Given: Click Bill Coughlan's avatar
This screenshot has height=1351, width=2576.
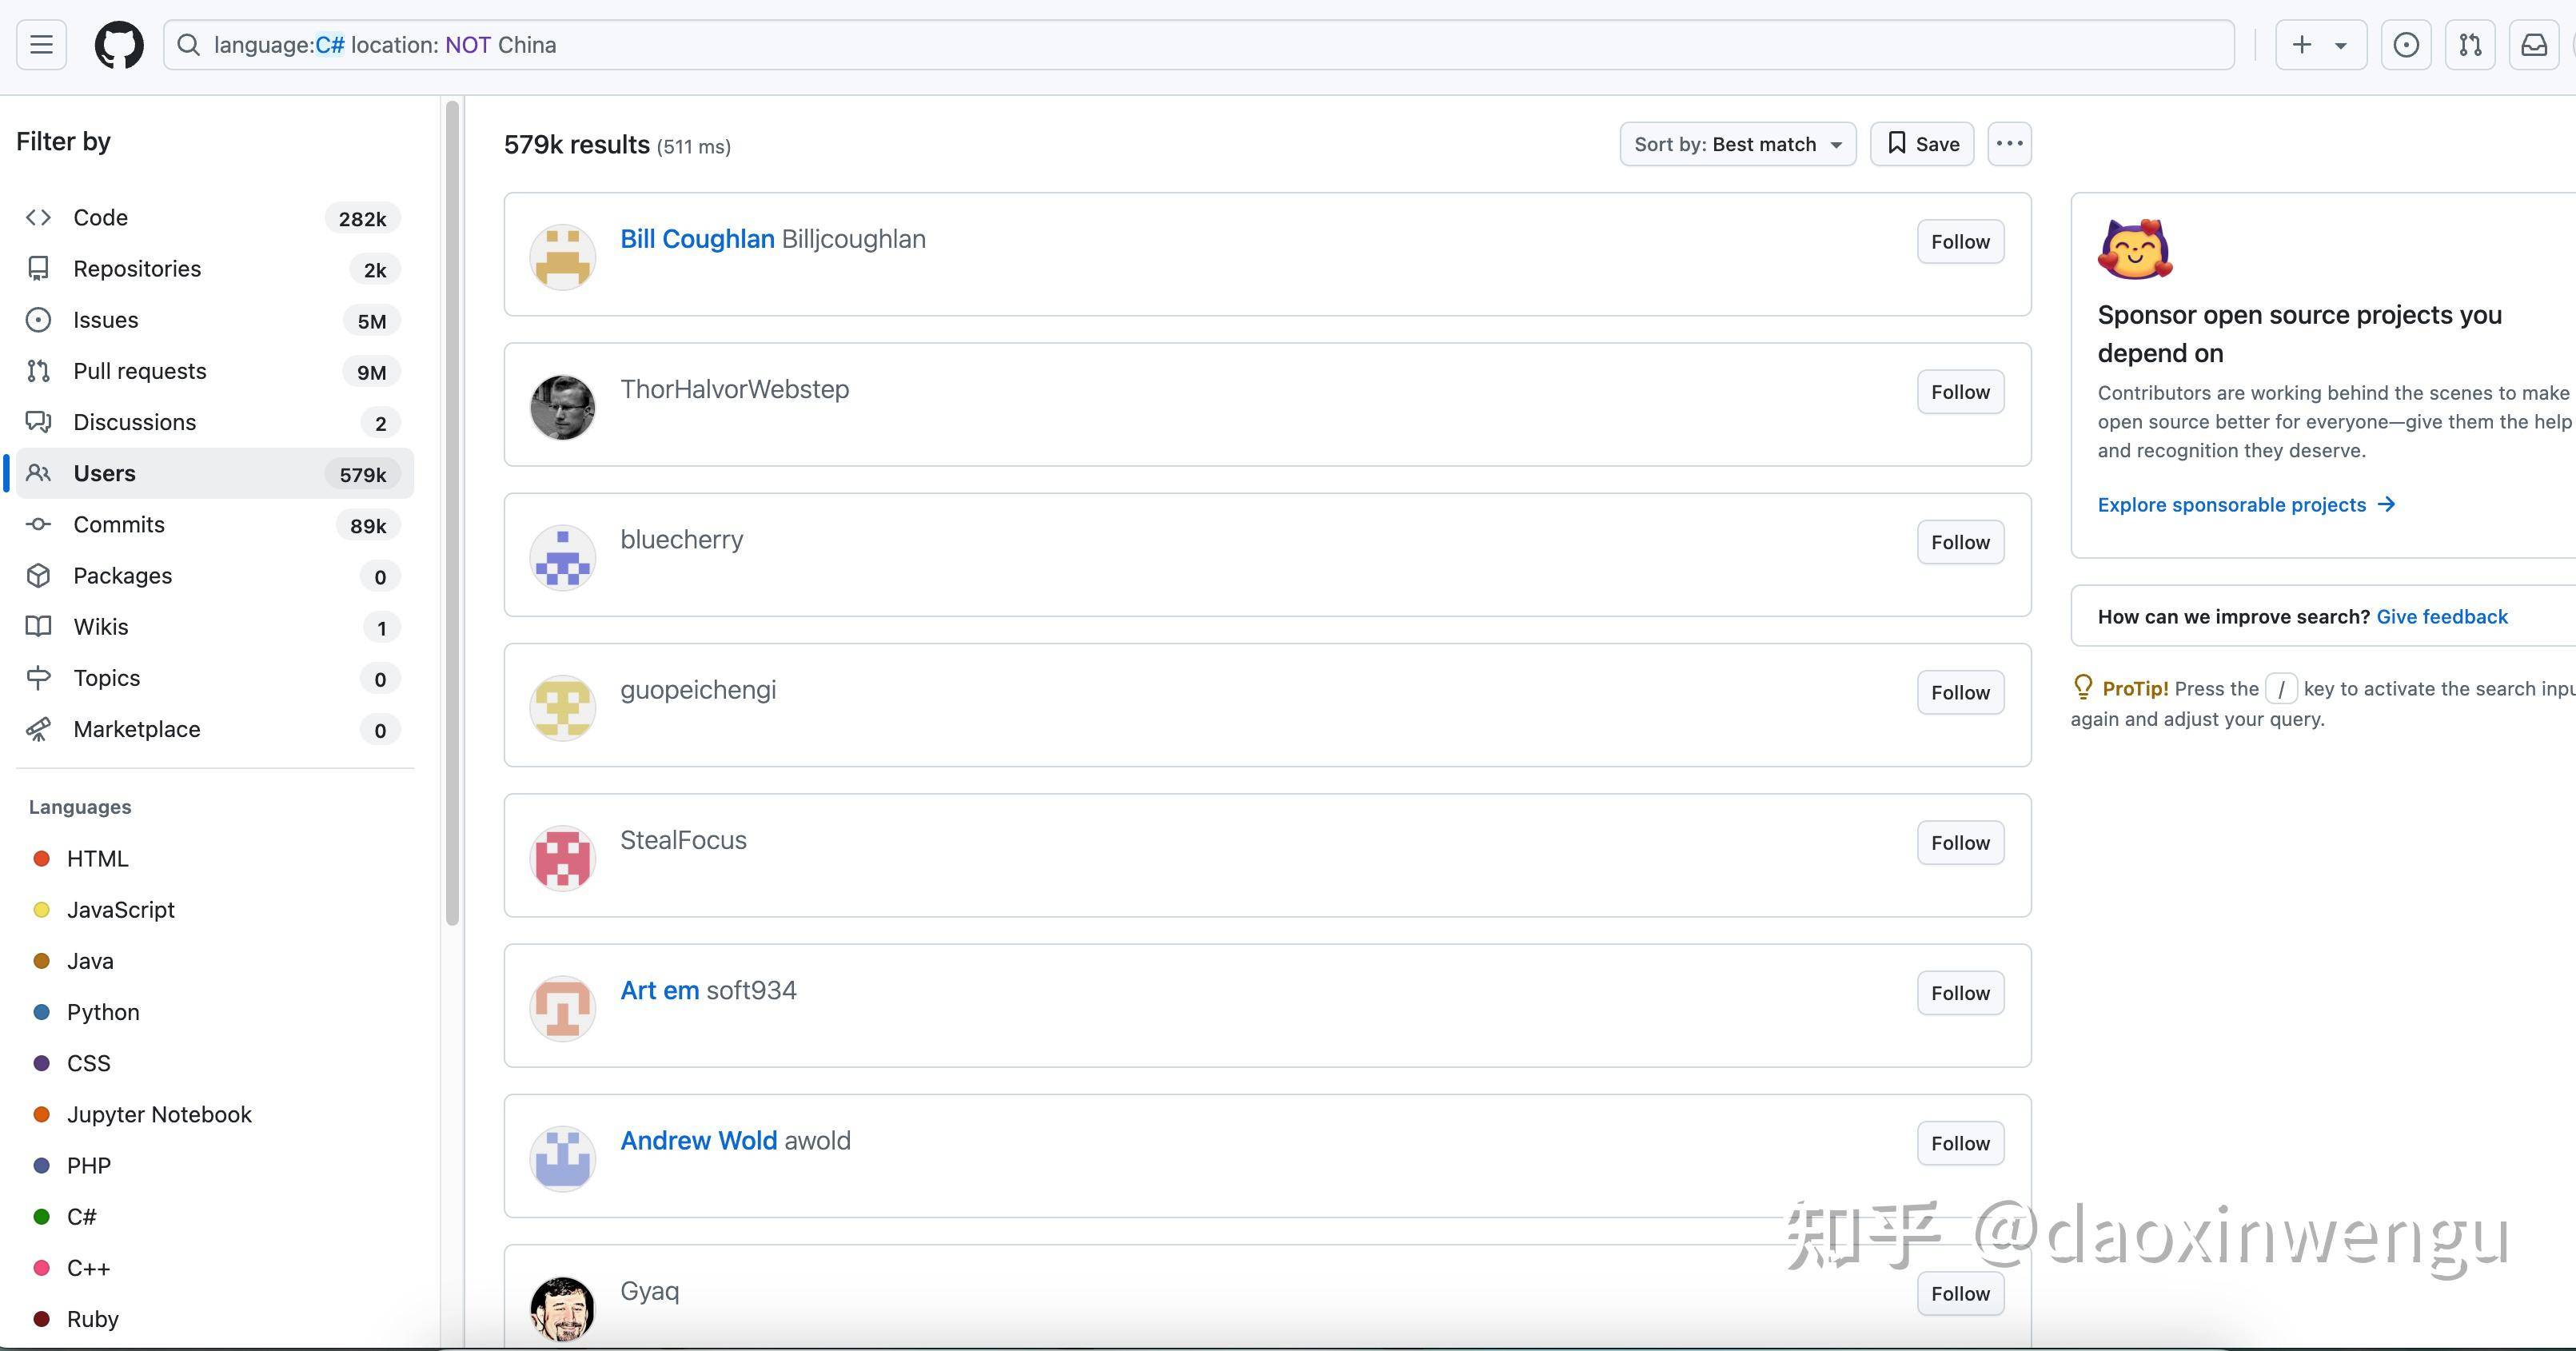Looking at the screenshot, I should click(562, 257).
